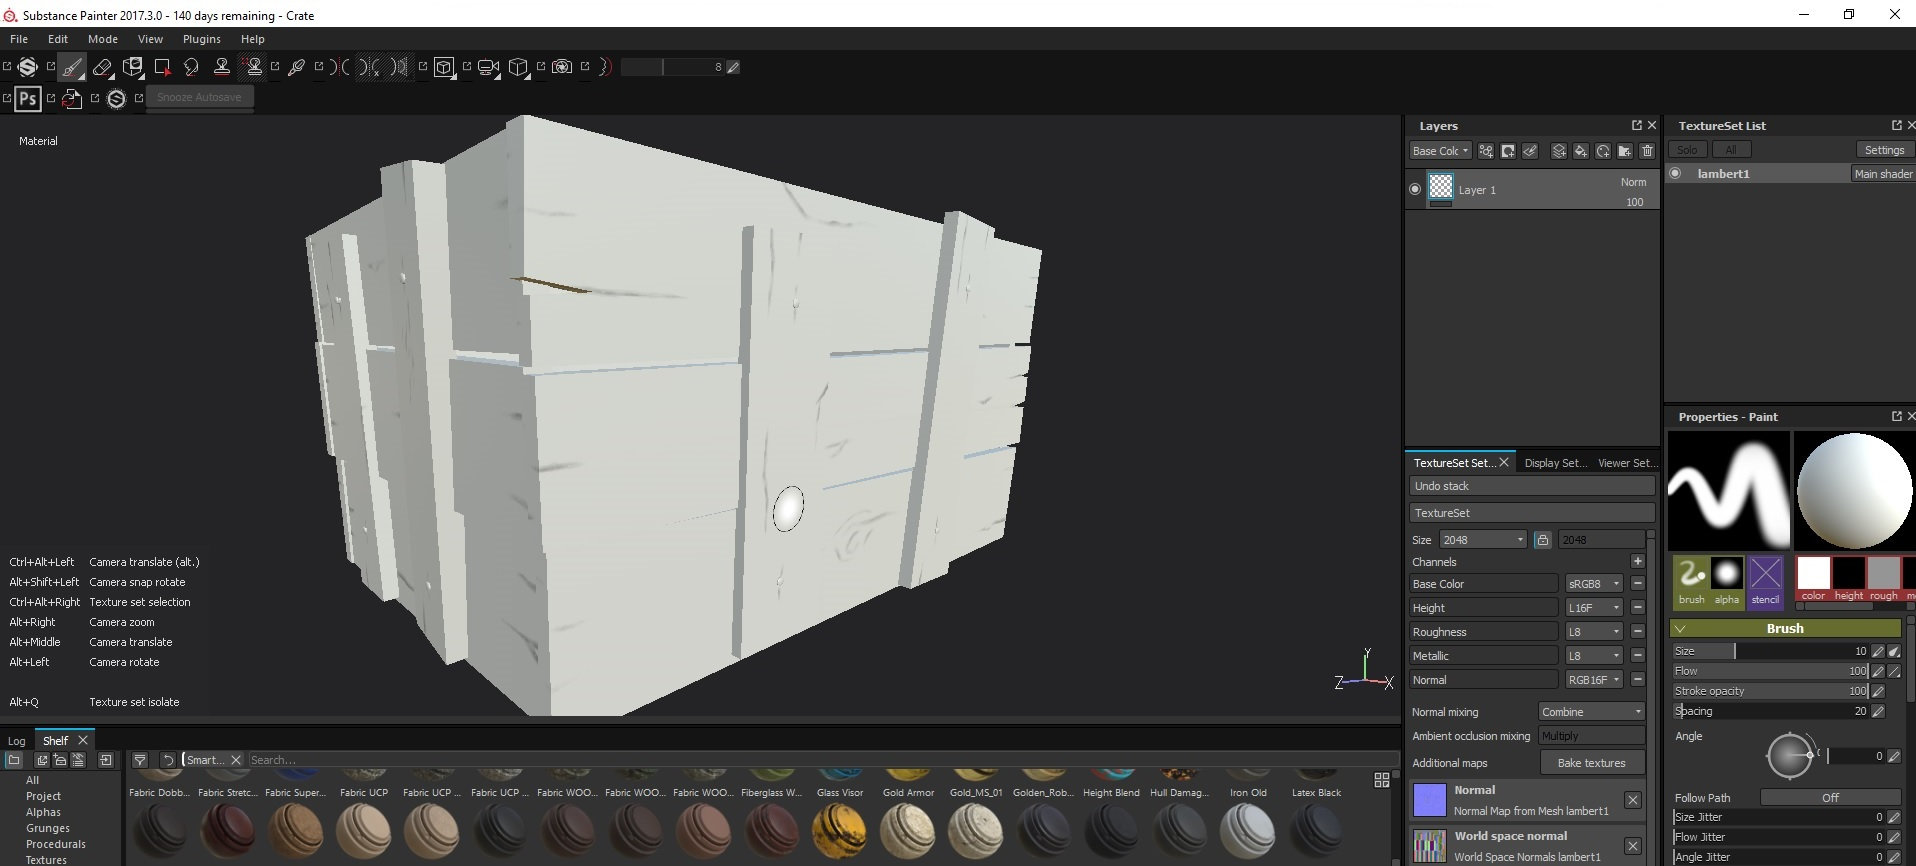Viewport: 1916px width, 866px height.
Task: Toggle lambert1 texture set visibility
Action: point(1675,173)
